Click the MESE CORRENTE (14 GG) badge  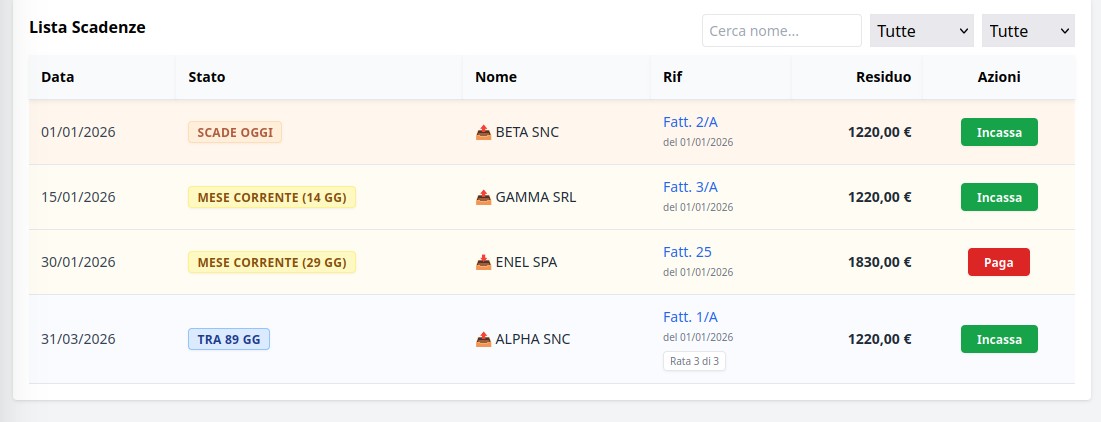pos(272,197)
